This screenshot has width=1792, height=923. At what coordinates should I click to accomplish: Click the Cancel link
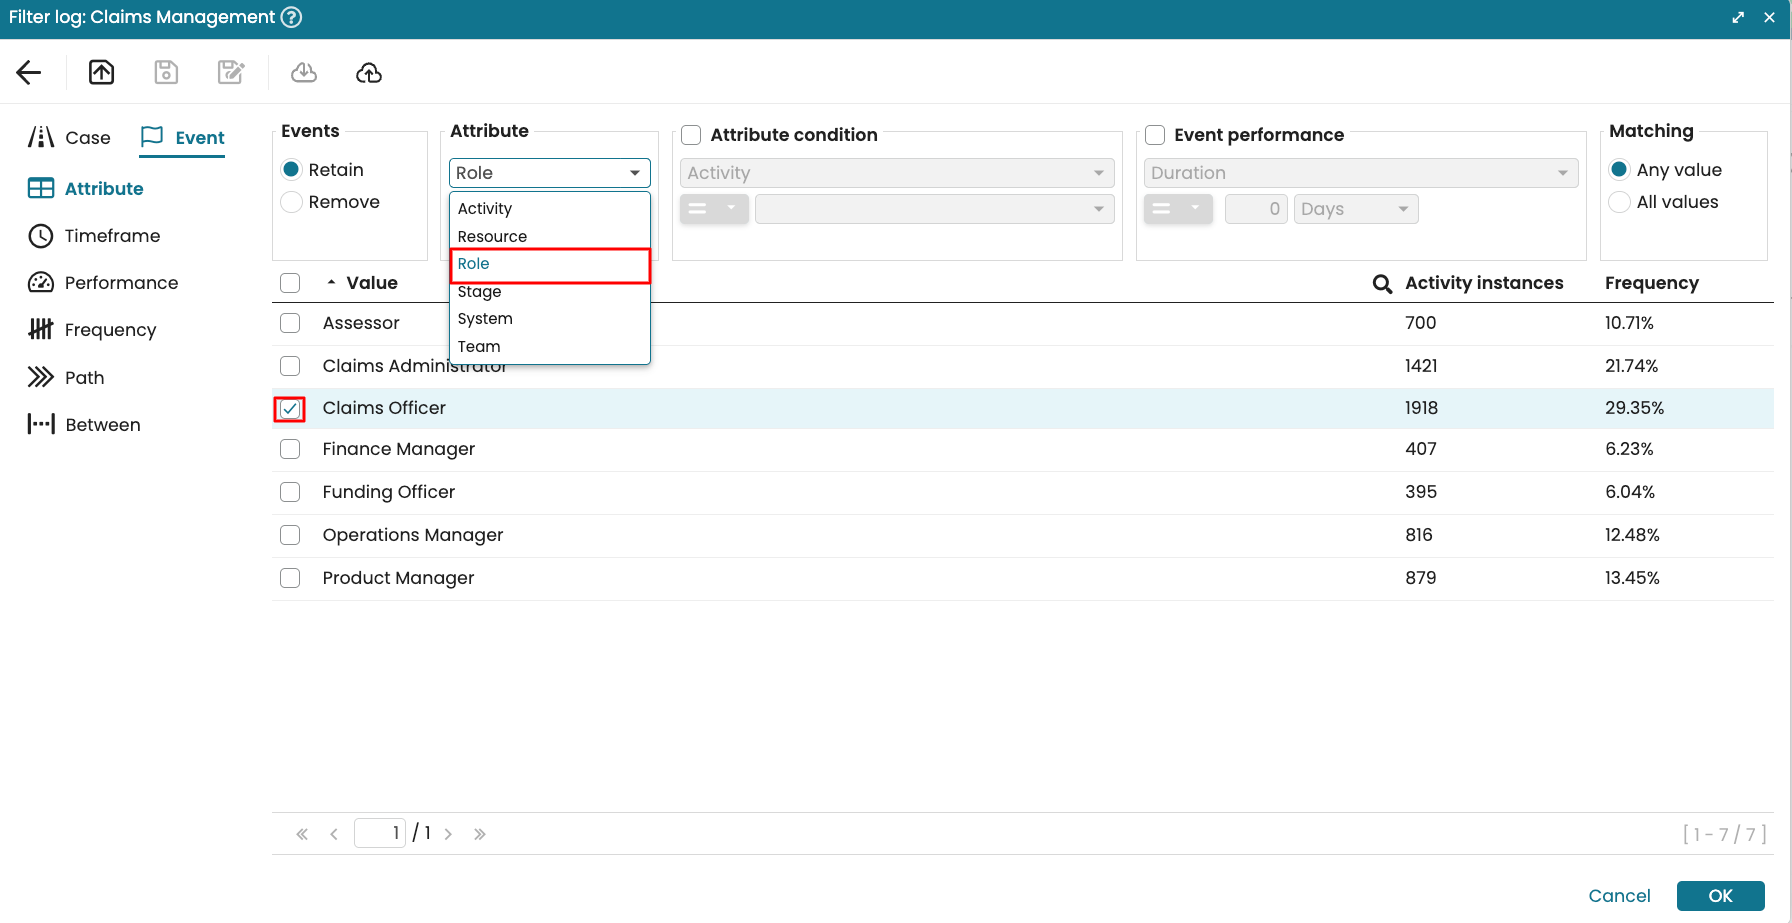(1619, 896)
